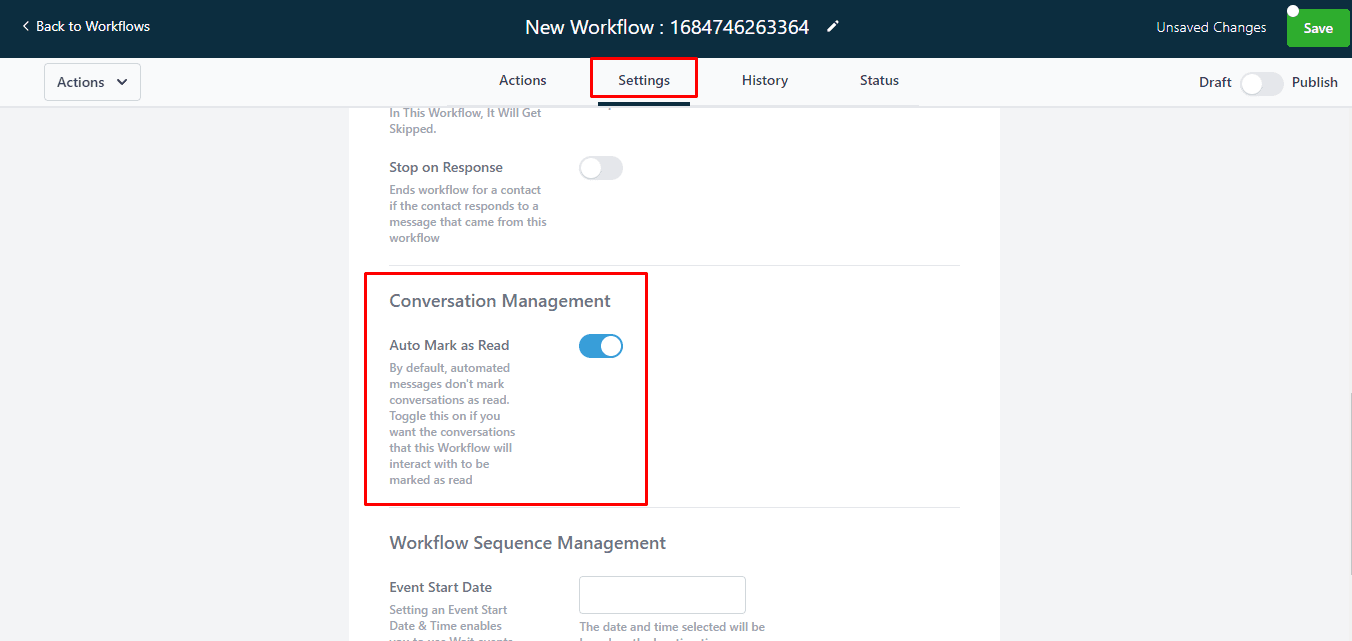Click the Event Start Date input field

[x=662, y=594]
